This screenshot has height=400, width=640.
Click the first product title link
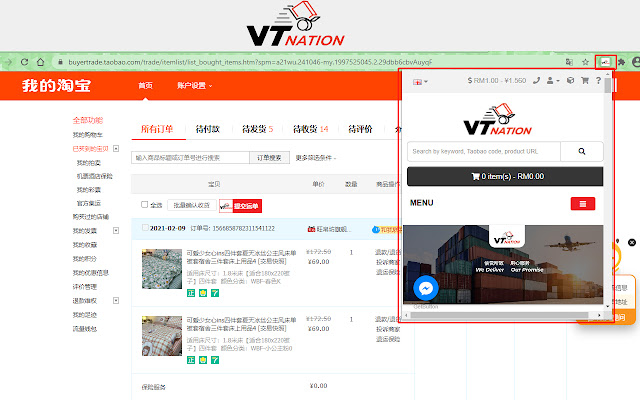[241, 257]
